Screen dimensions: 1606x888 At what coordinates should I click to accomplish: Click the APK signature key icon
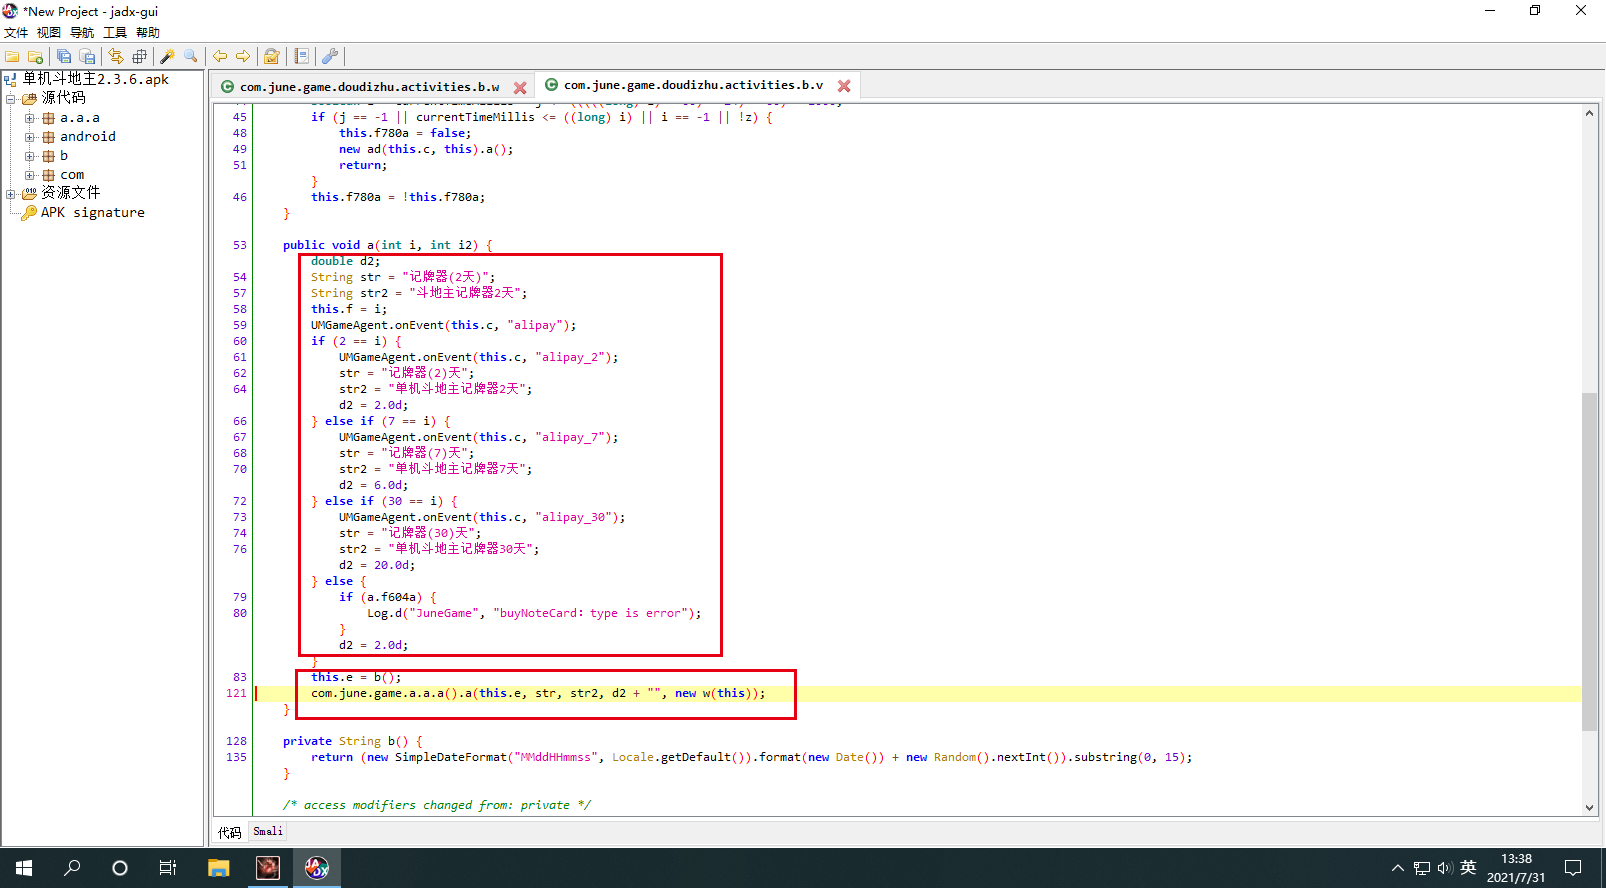pos(29,212)
